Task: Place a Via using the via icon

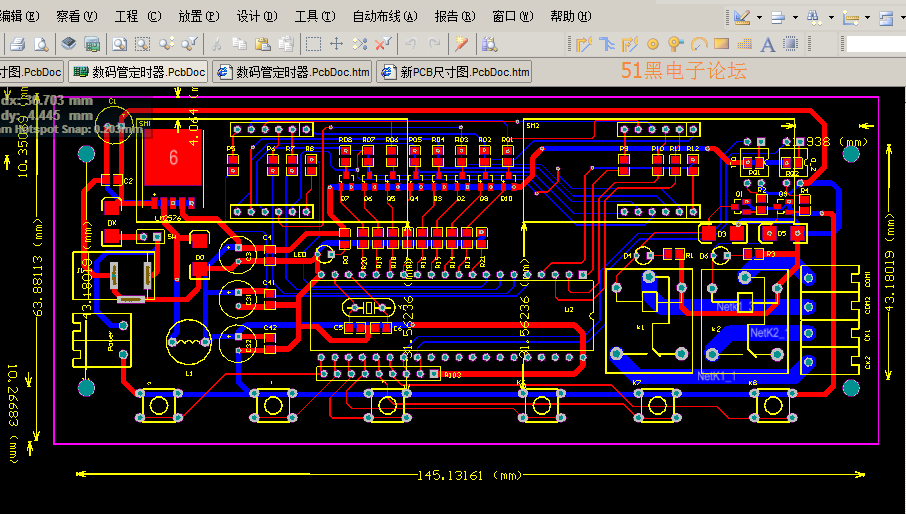Action: click(x=675, y=44)
